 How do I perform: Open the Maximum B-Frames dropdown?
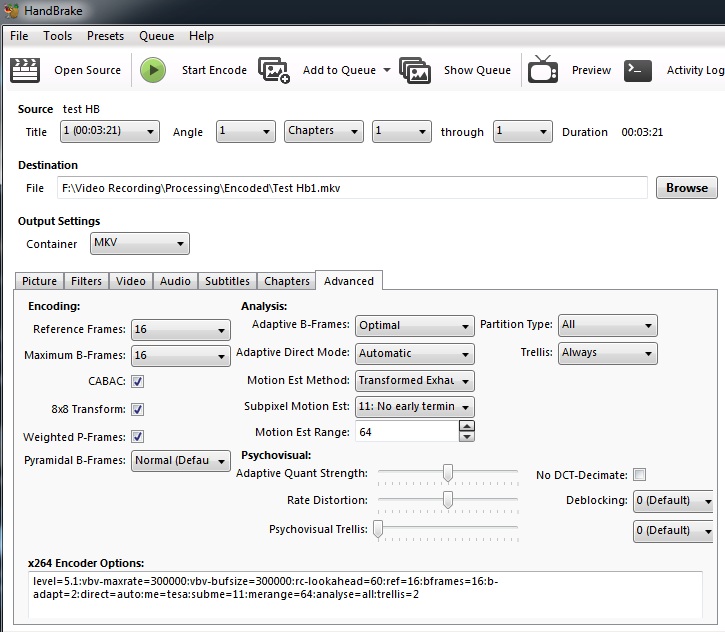coord(180,356)
